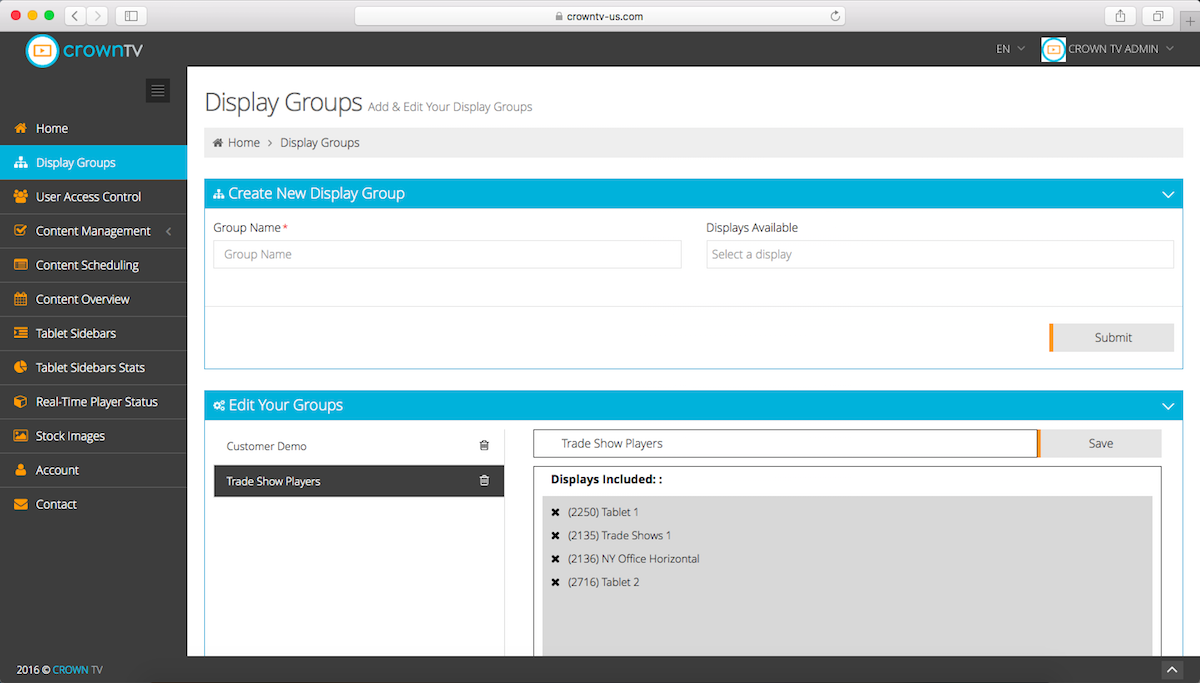Click into the Group Name field

coord(447,255)
